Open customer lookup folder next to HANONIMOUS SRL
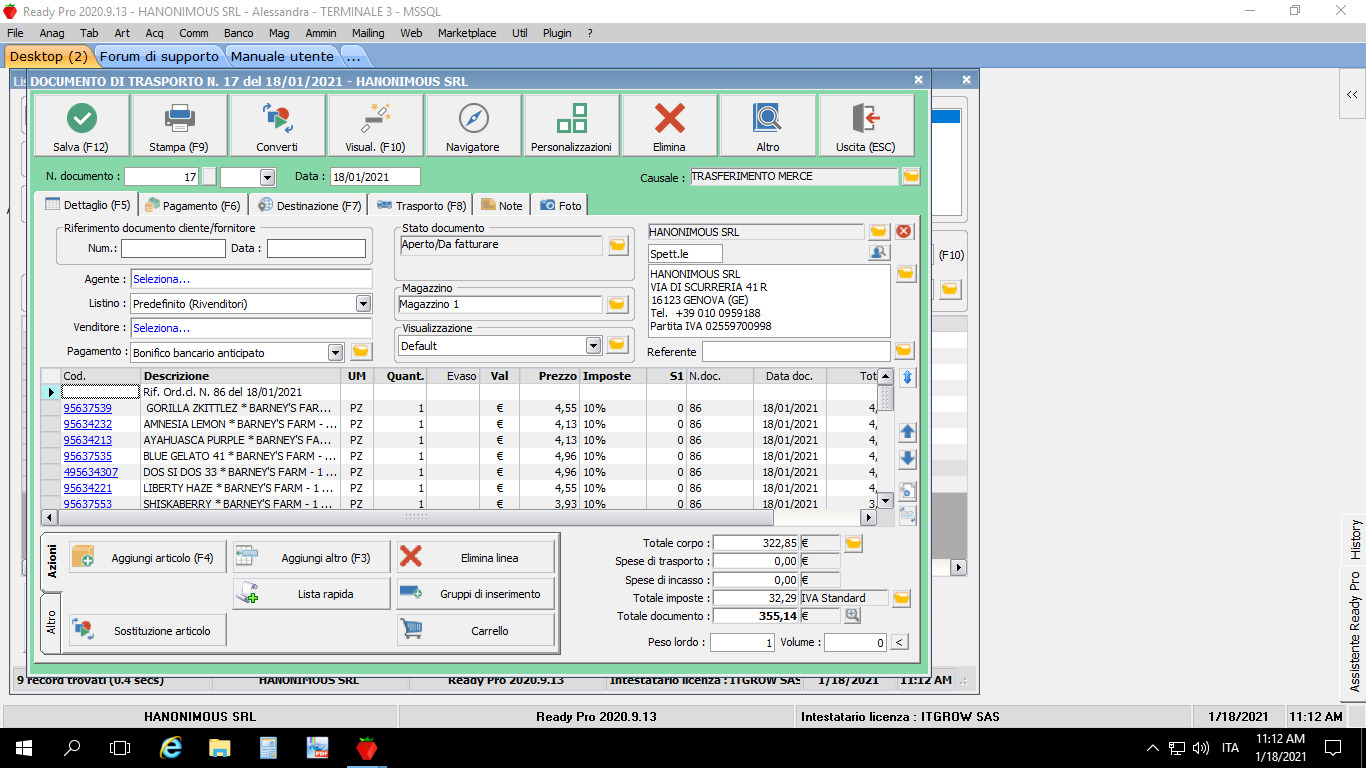The height and width of the screenshot is (768, 1366). (879, 232)
